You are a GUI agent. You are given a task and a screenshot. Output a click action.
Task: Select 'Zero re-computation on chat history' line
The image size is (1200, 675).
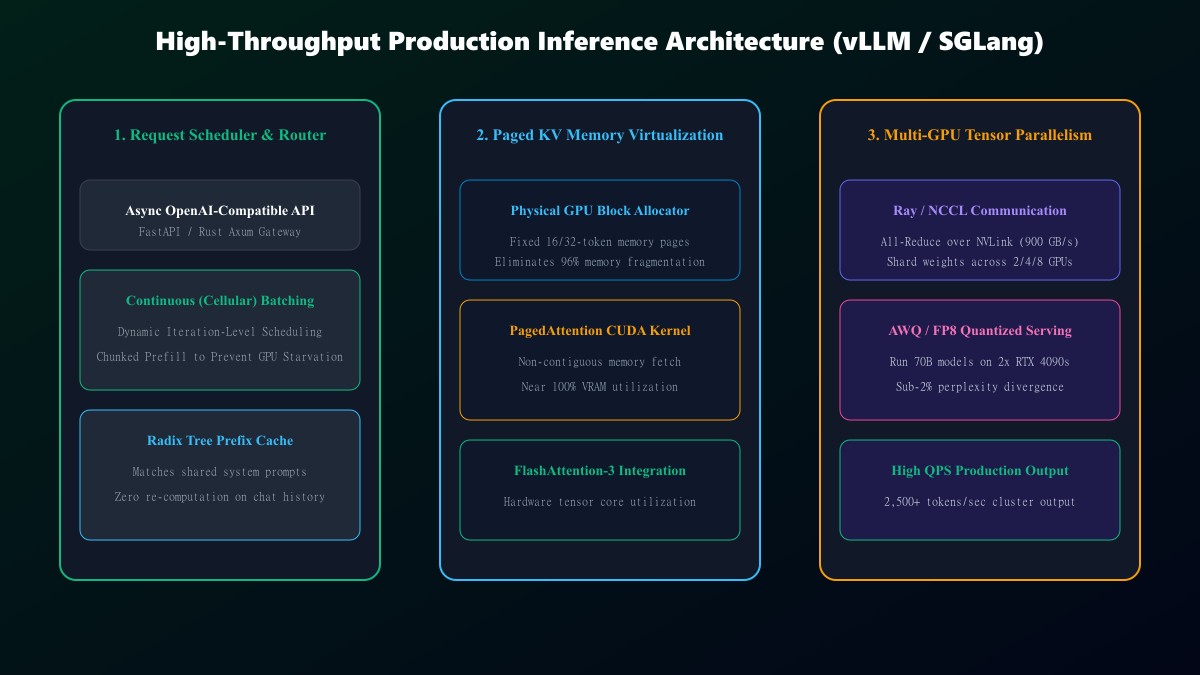point(220,497)
